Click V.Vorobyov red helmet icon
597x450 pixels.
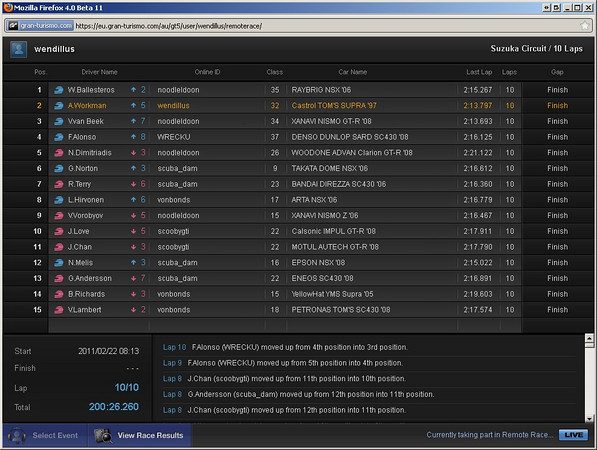point(59,216)
